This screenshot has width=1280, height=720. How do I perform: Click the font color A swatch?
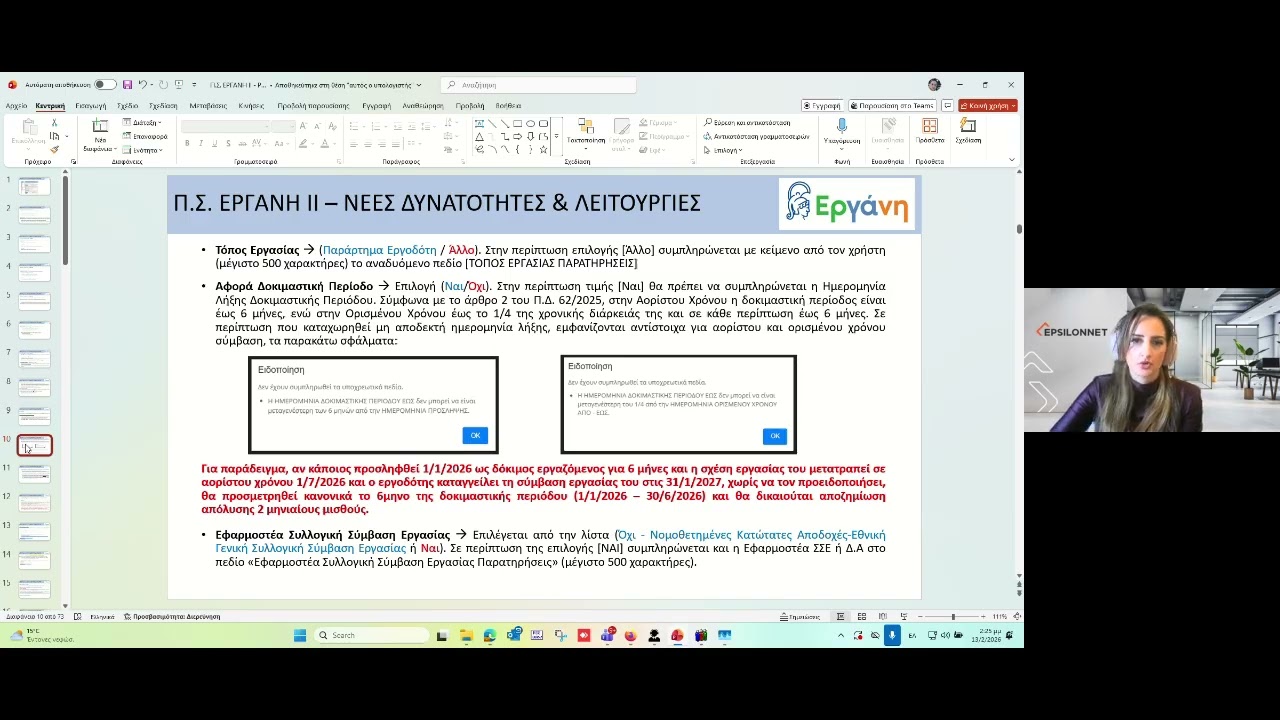pyautogui.click(x=324, y=144)
